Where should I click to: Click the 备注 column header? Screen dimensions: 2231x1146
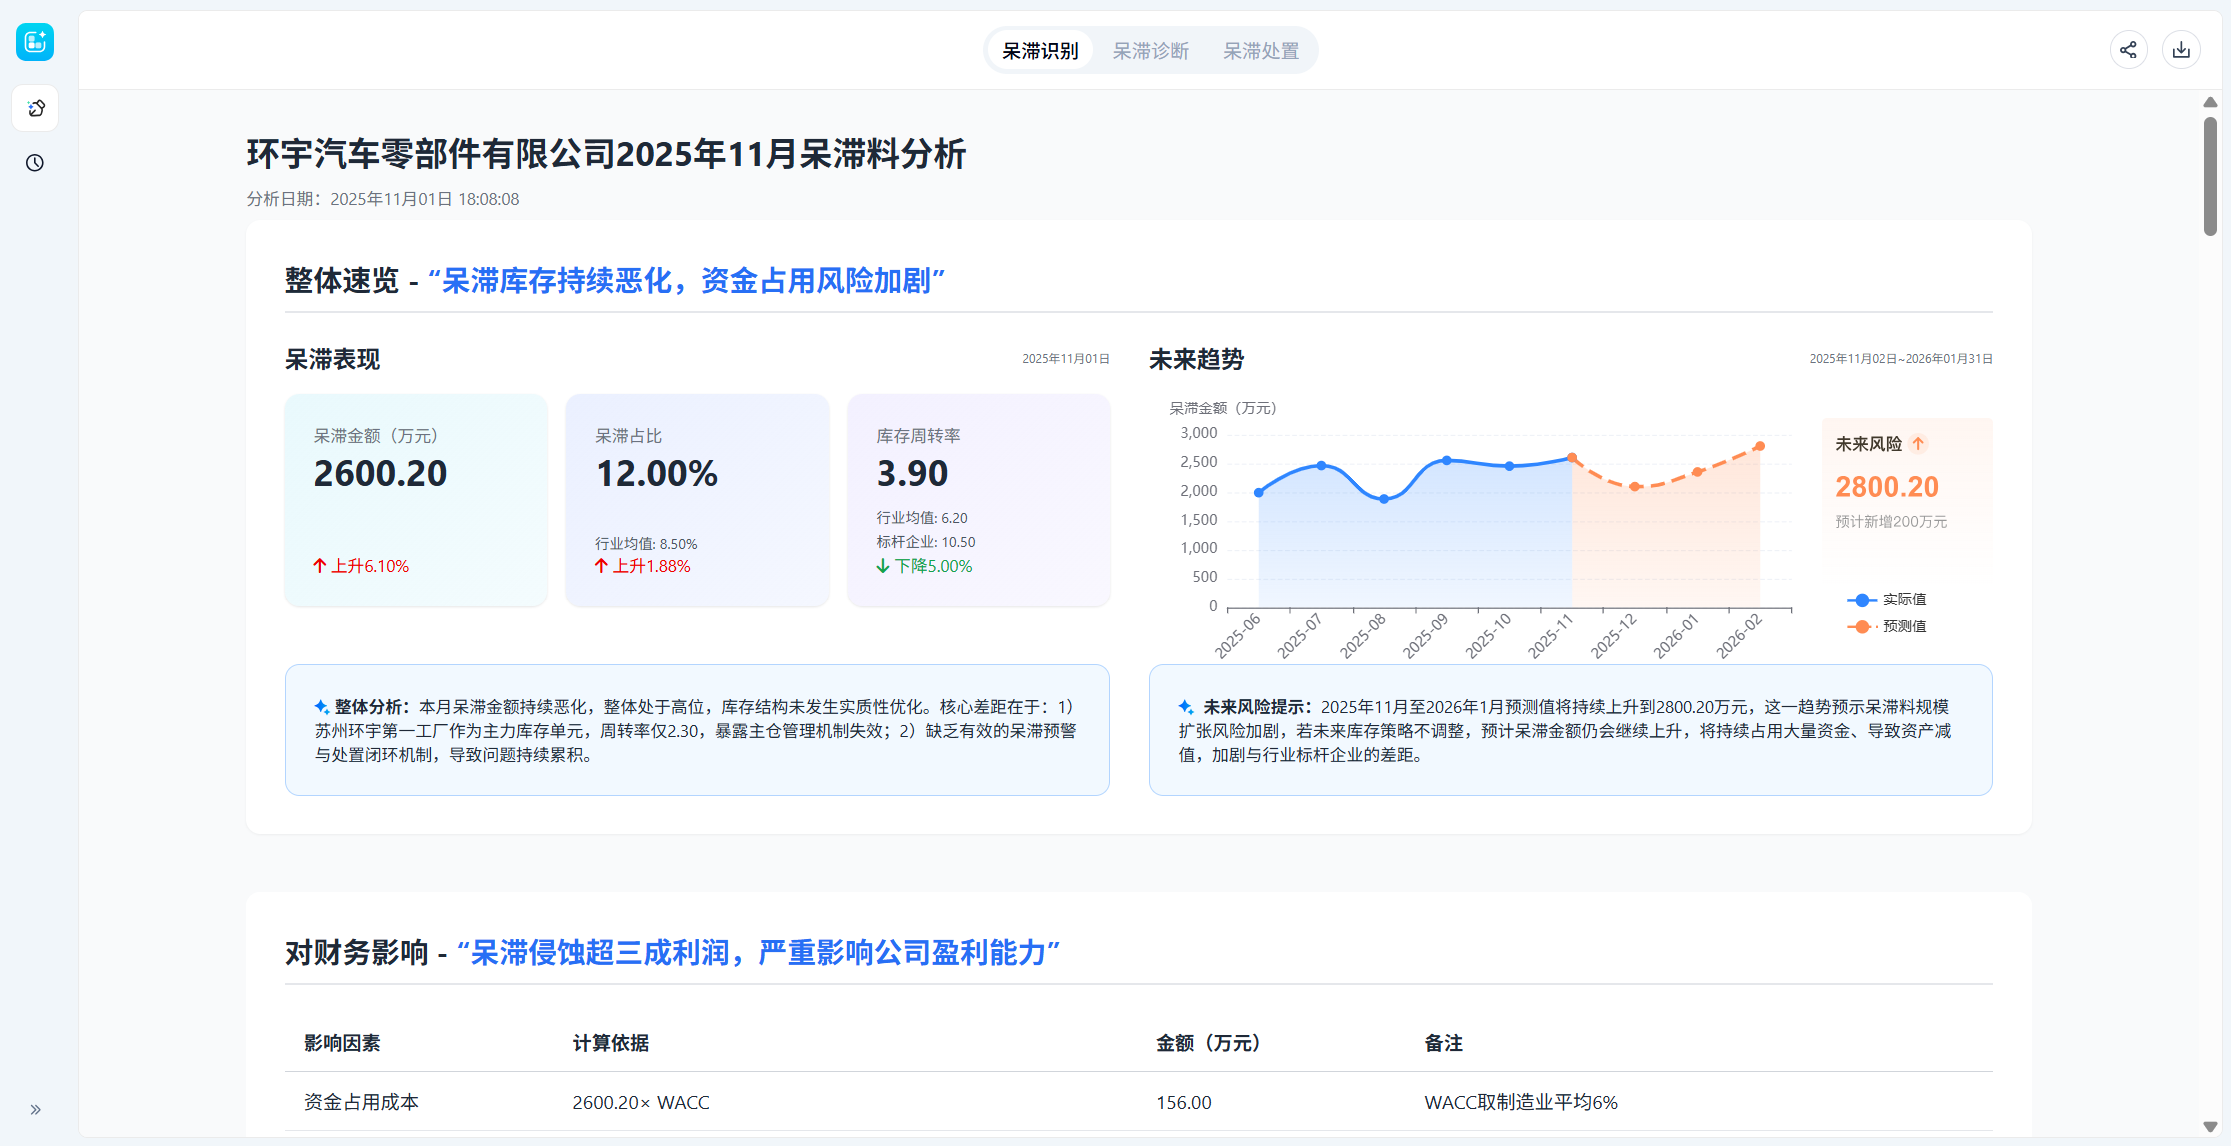point(1443,1043)
